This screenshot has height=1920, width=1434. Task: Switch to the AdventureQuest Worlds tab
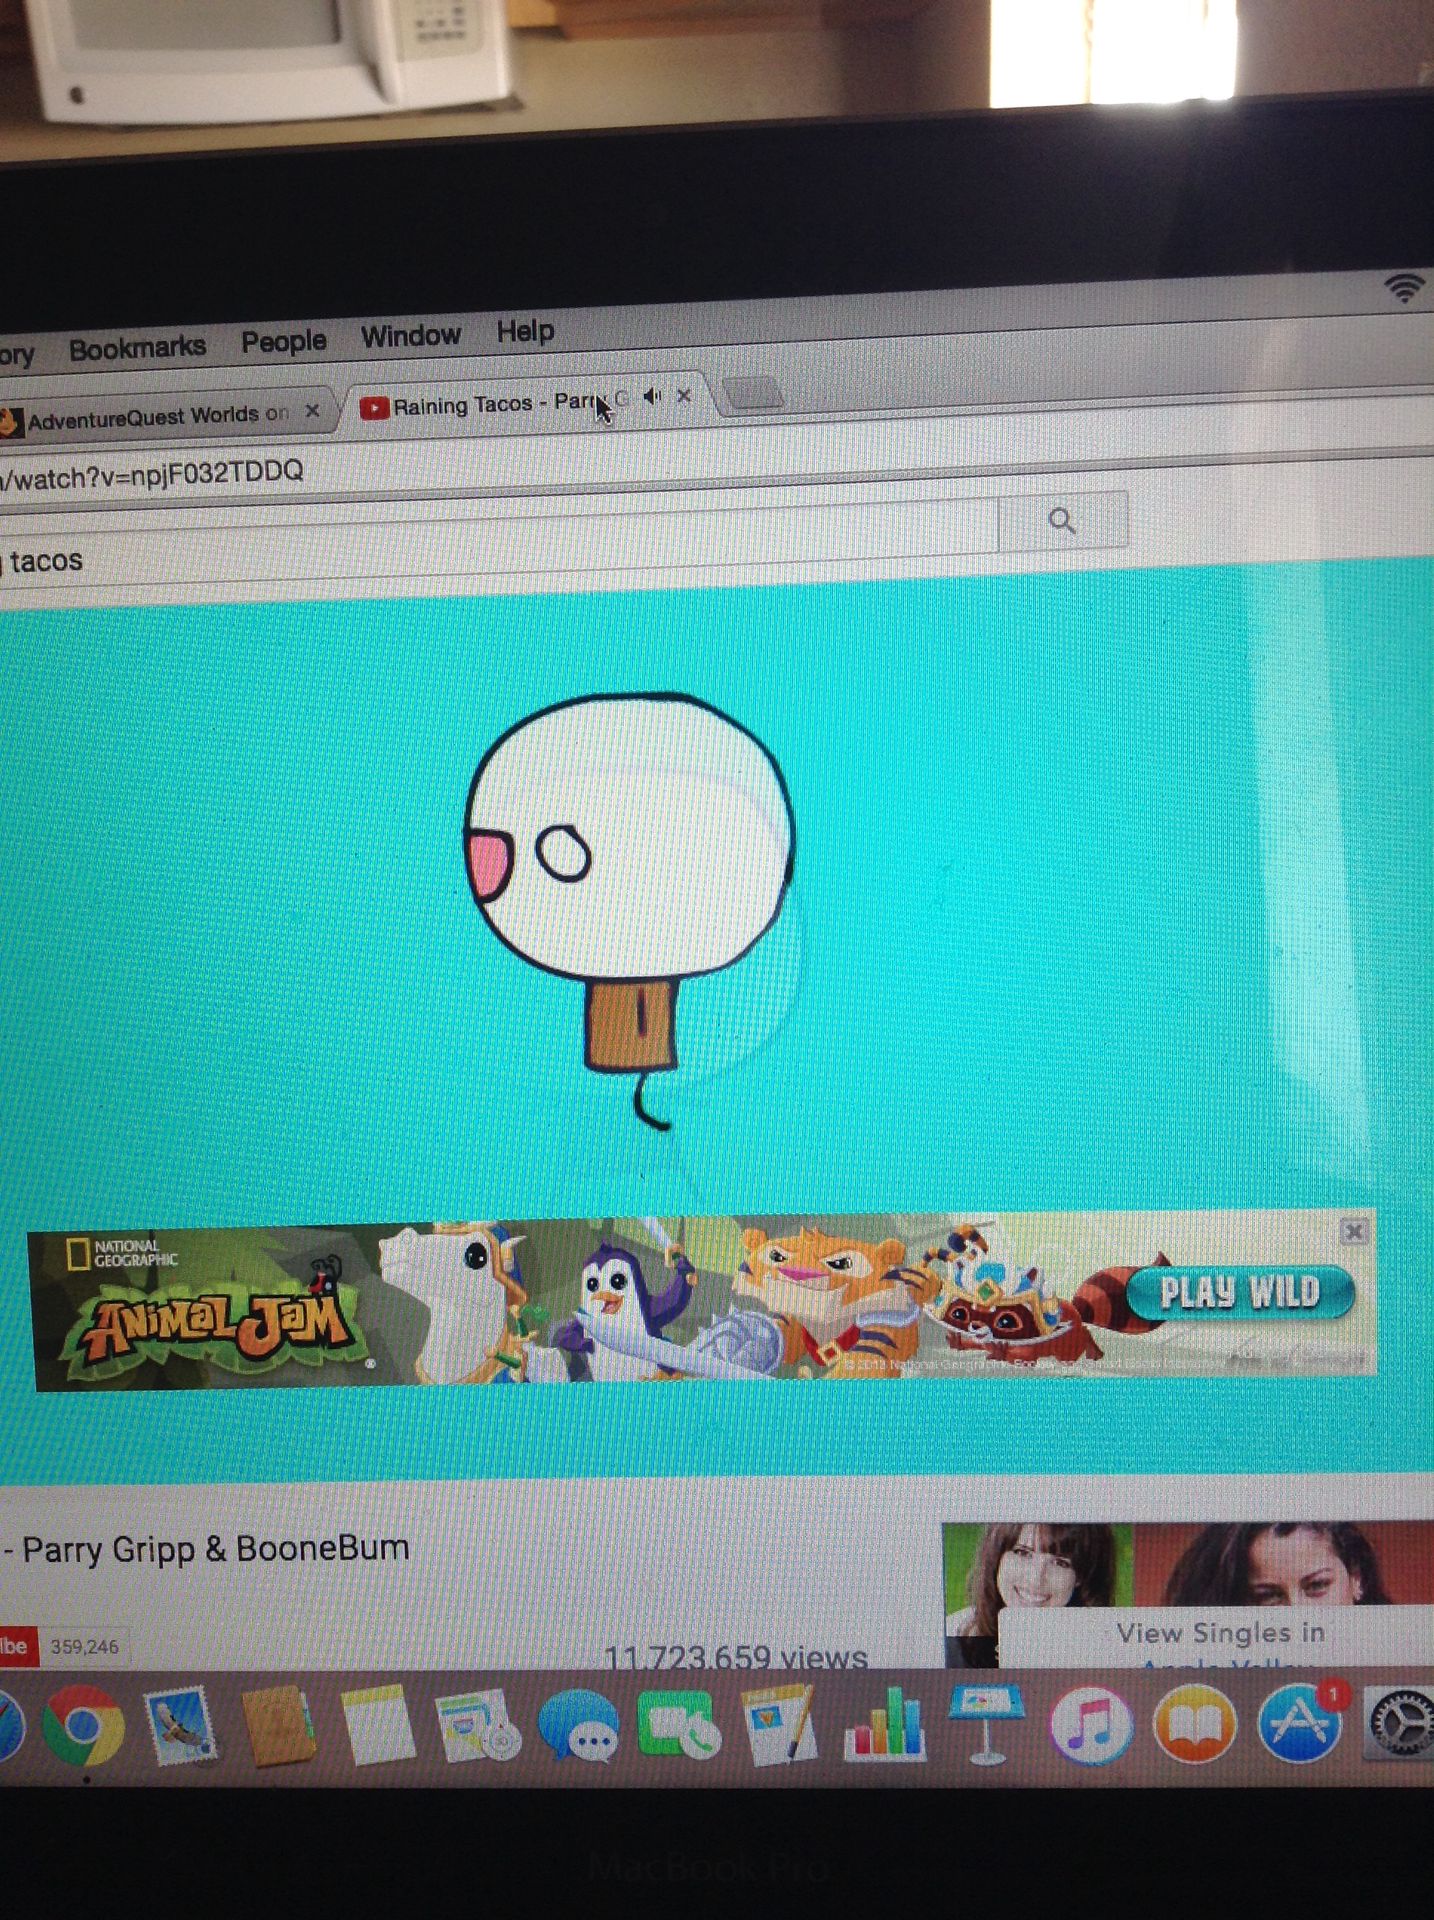(x=158, y=415)
